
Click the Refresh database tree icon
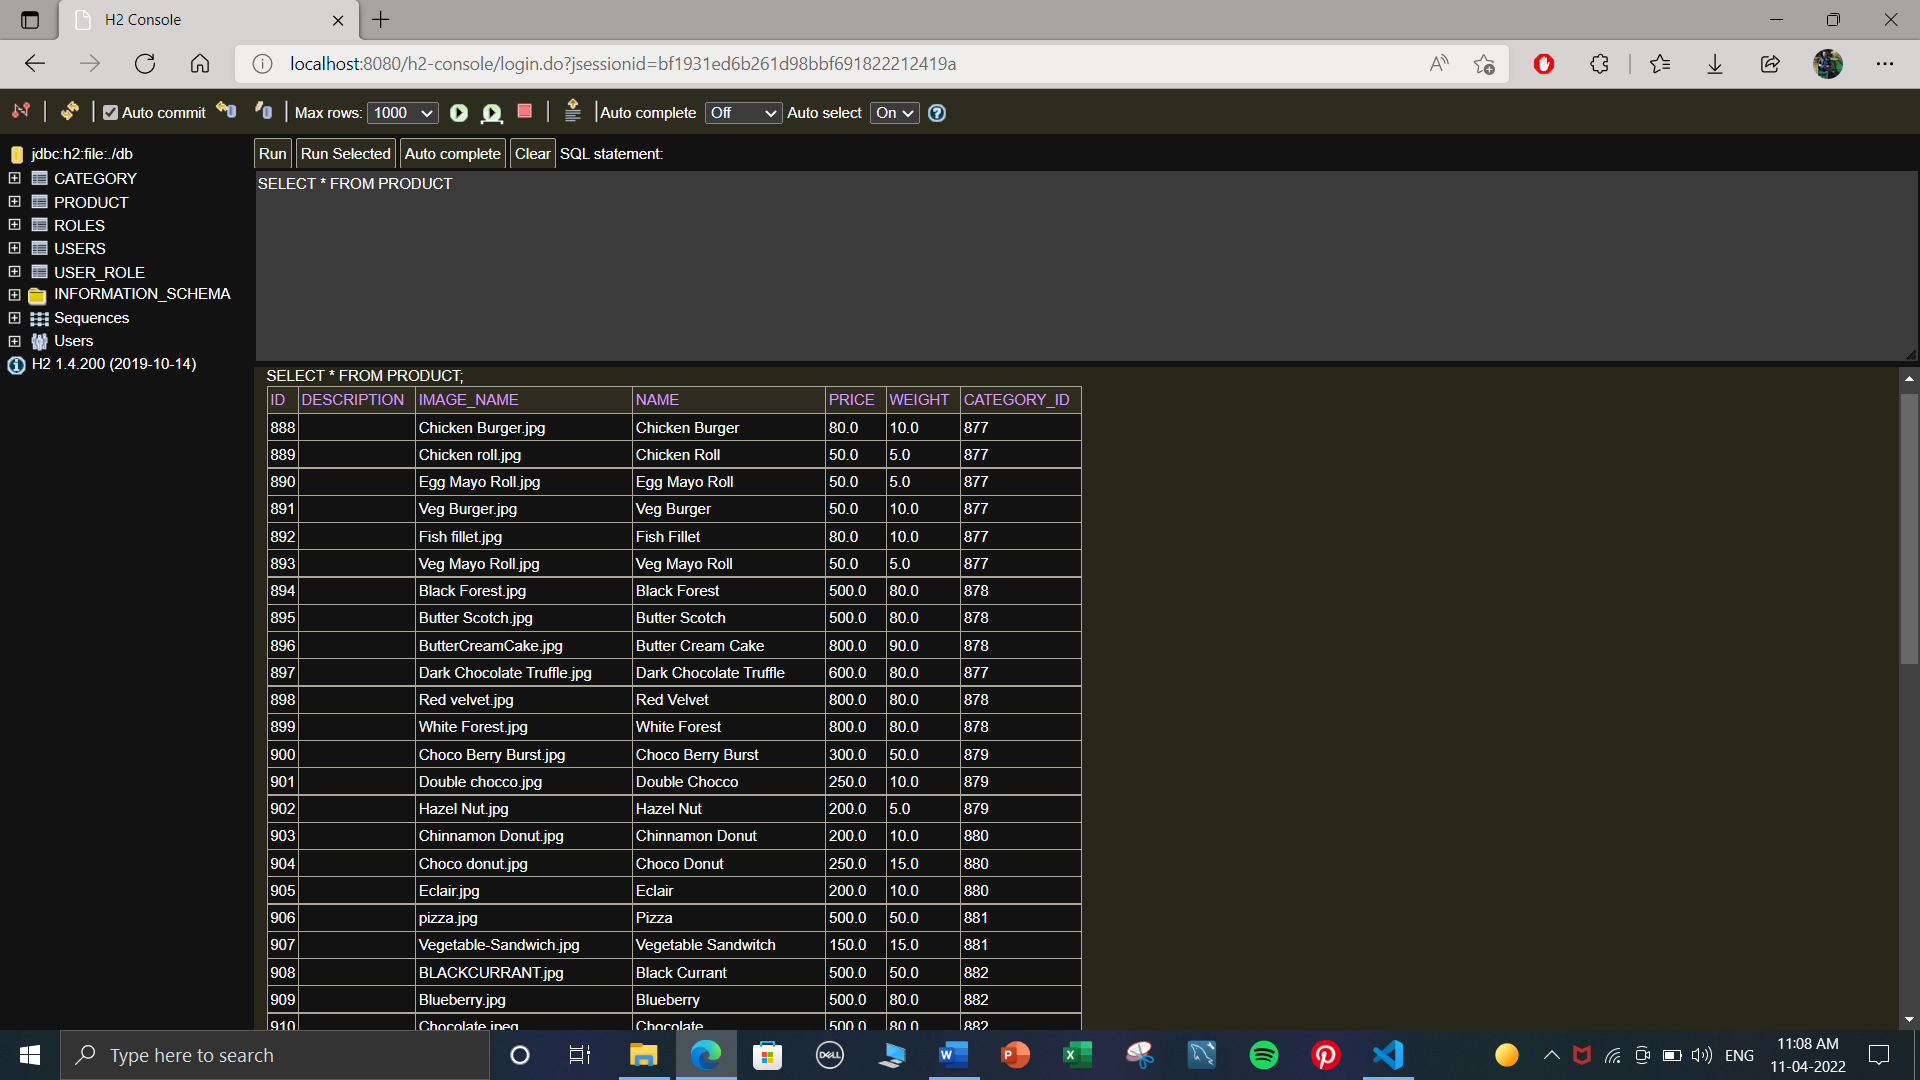(x=69, y=111)
